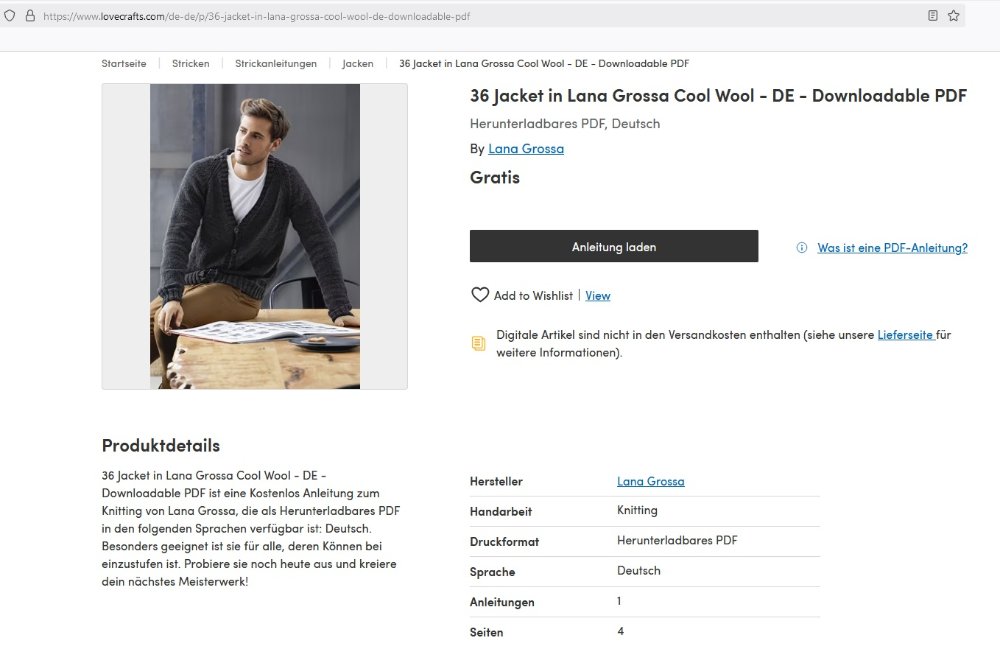Click the Produktdetails heading
Image resolution: width=1000 pixels, height=663 pixels.
pyautogui.click(x=161, y=445)
